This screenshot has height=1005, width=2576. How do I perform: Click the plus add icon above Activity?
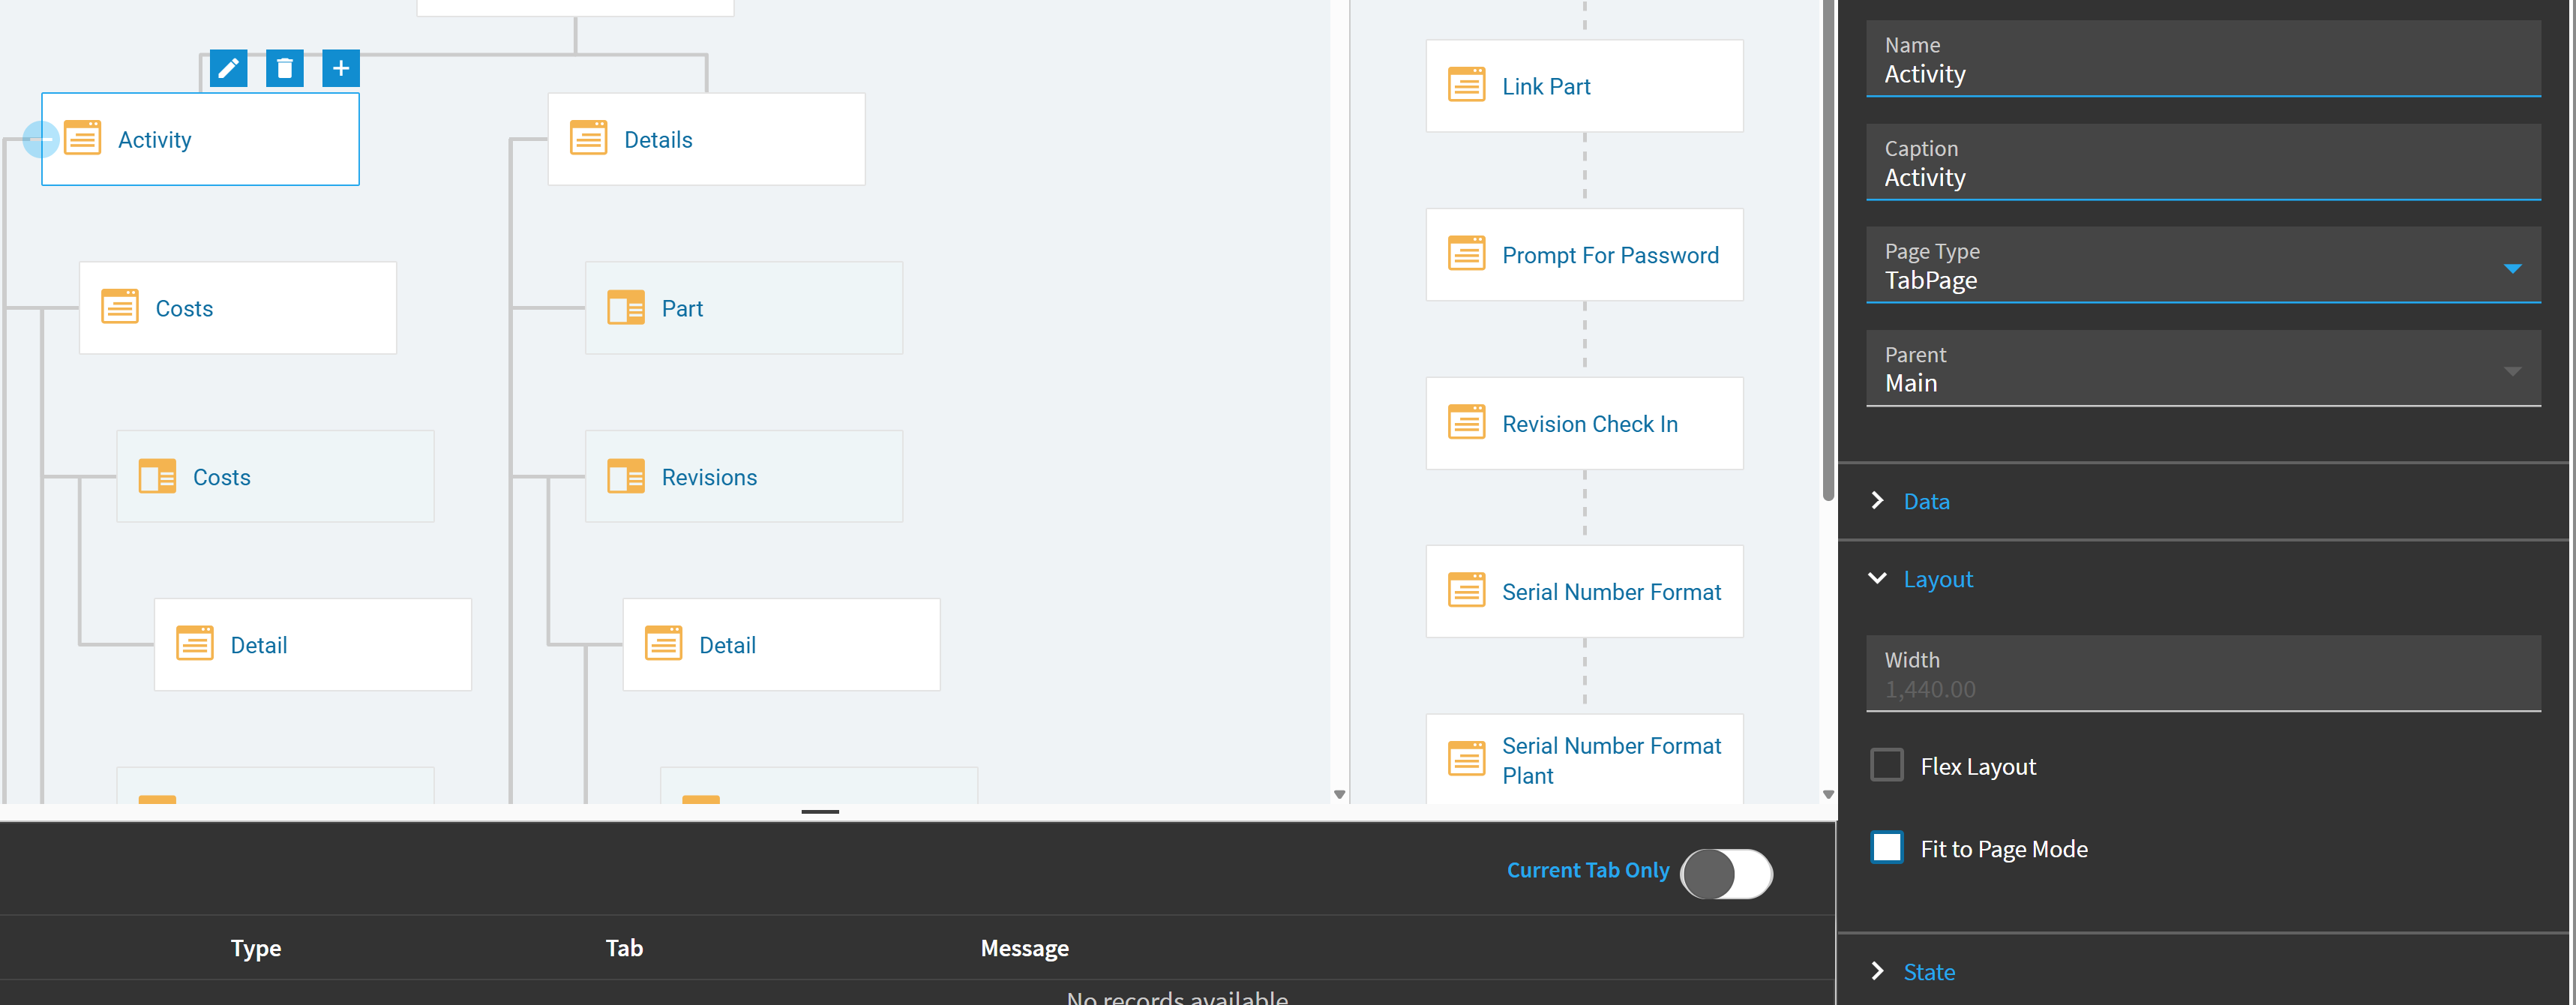pyautogui.click(x=340, y=68)
